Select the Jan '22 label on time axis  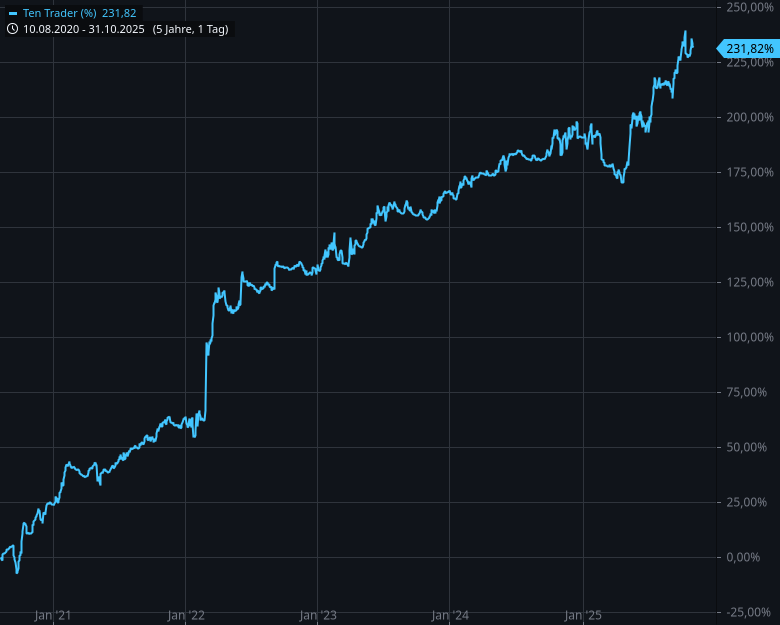pos(185,615)
